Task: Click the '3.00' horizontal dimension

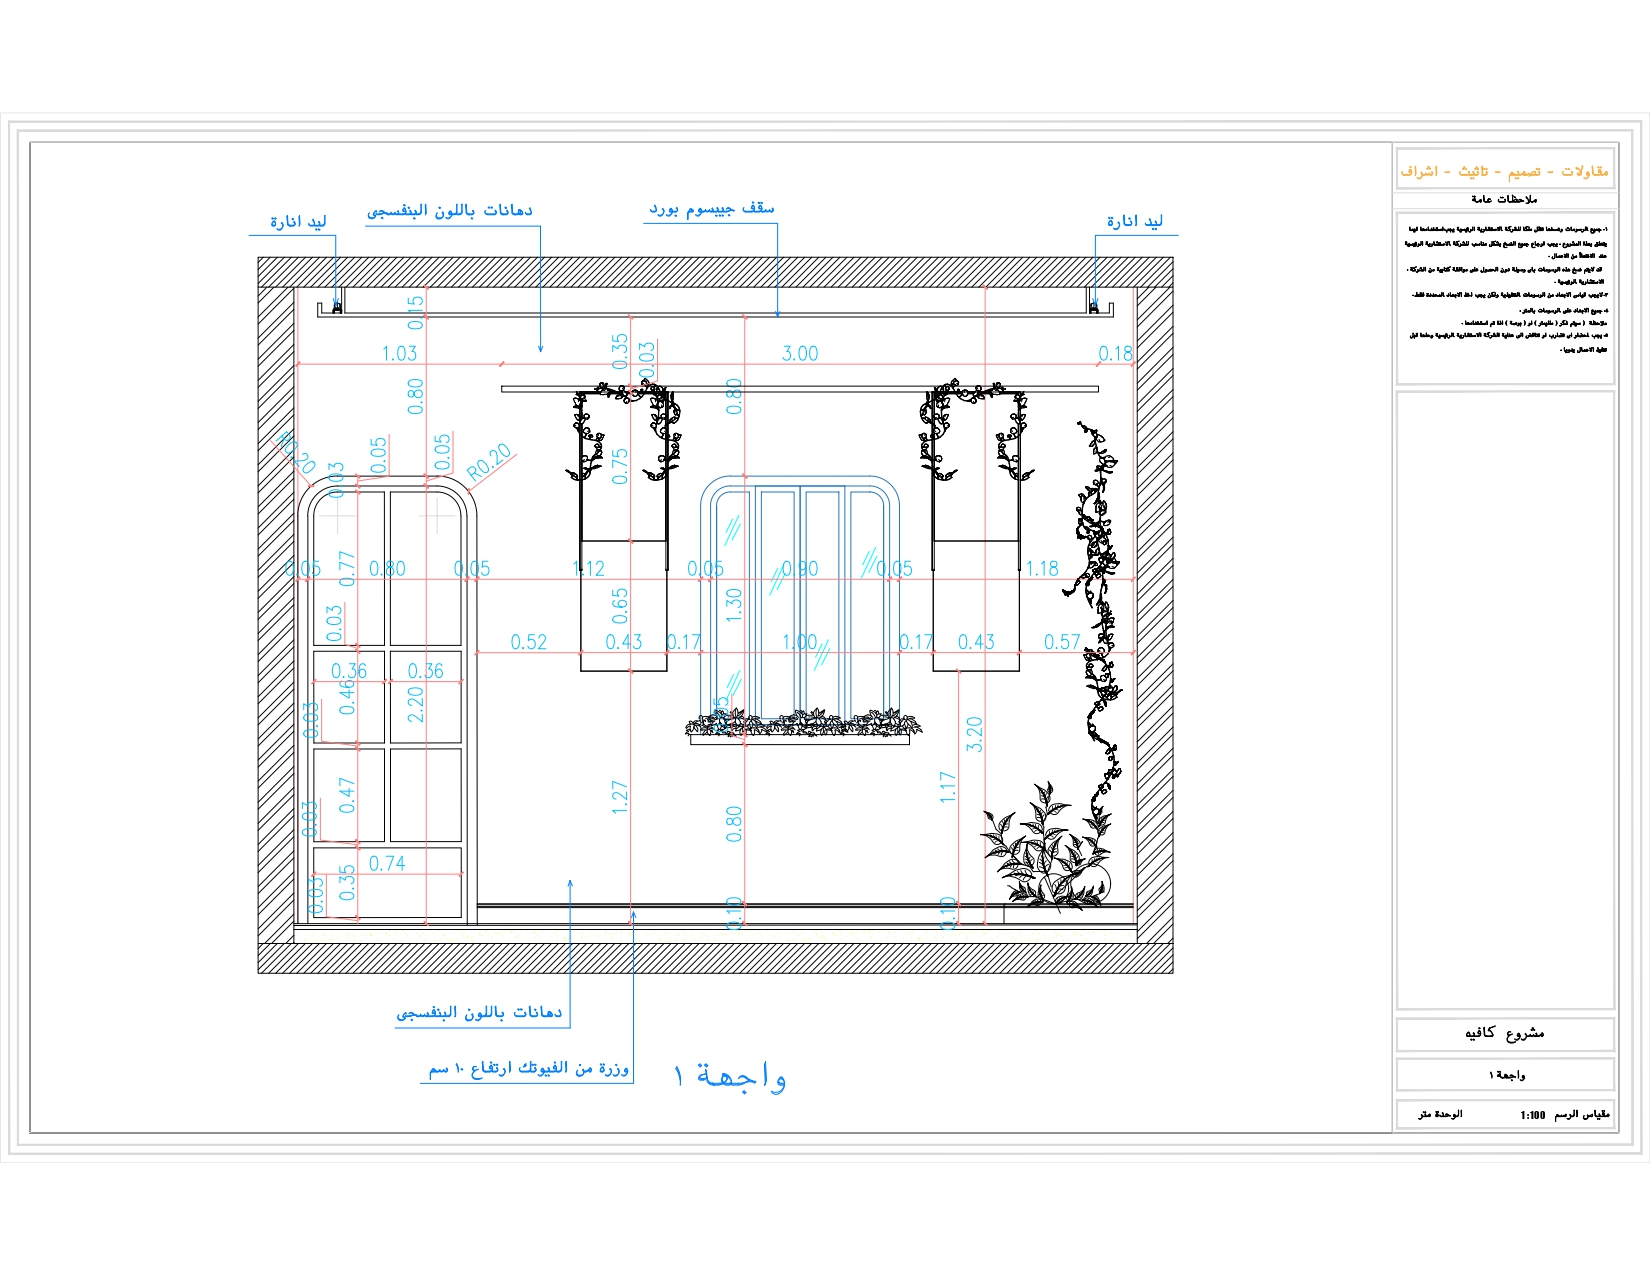Action: click(800, 353)
